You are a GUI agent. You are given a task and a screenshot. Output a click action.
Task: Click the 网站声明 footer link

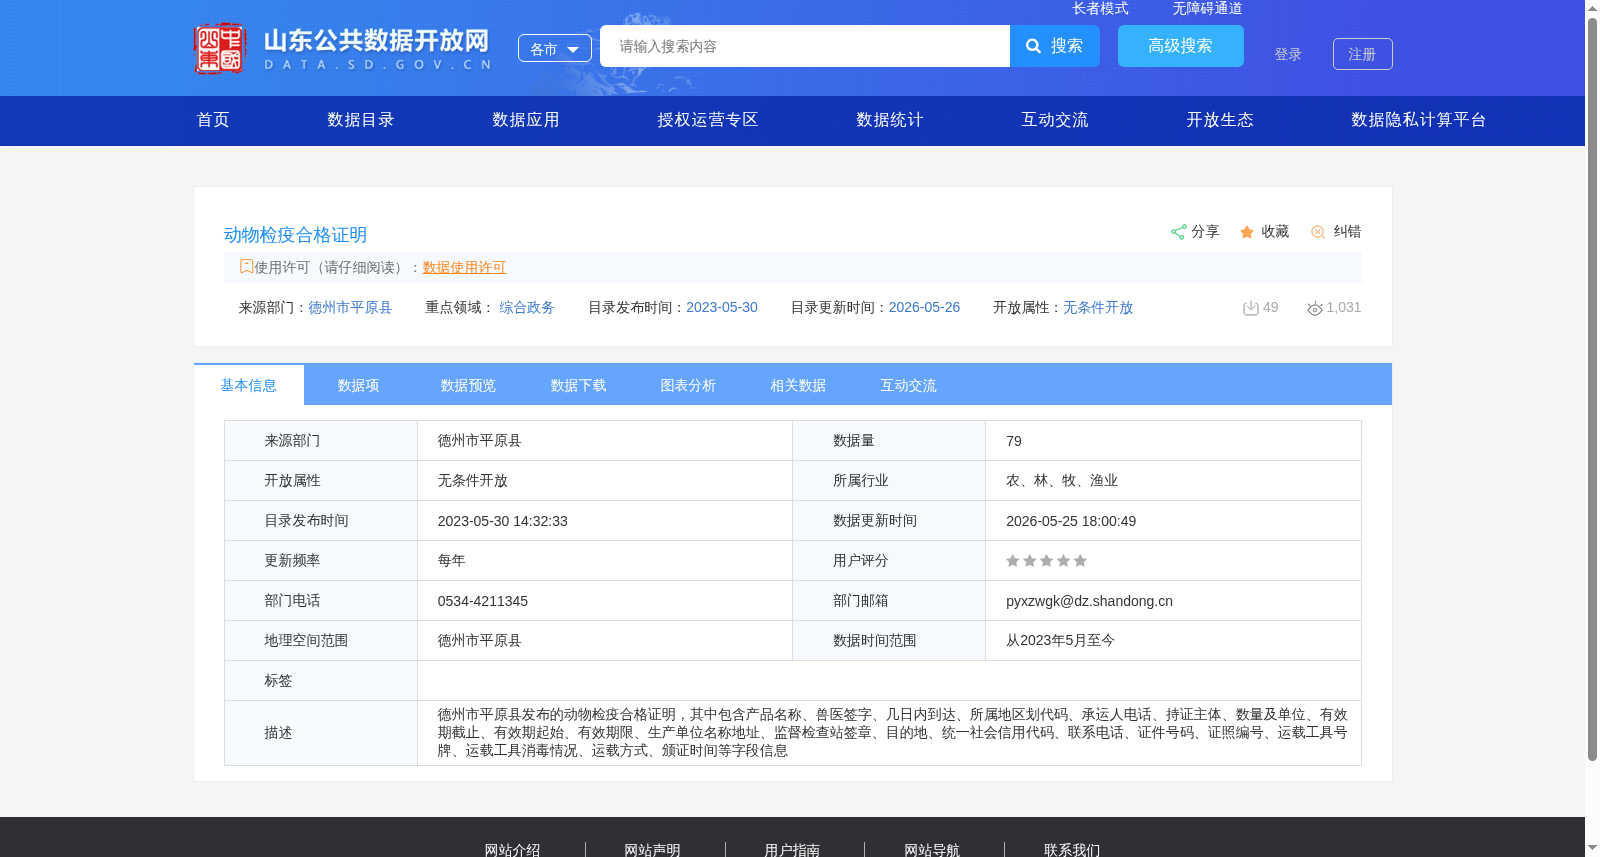pos(652,850)
